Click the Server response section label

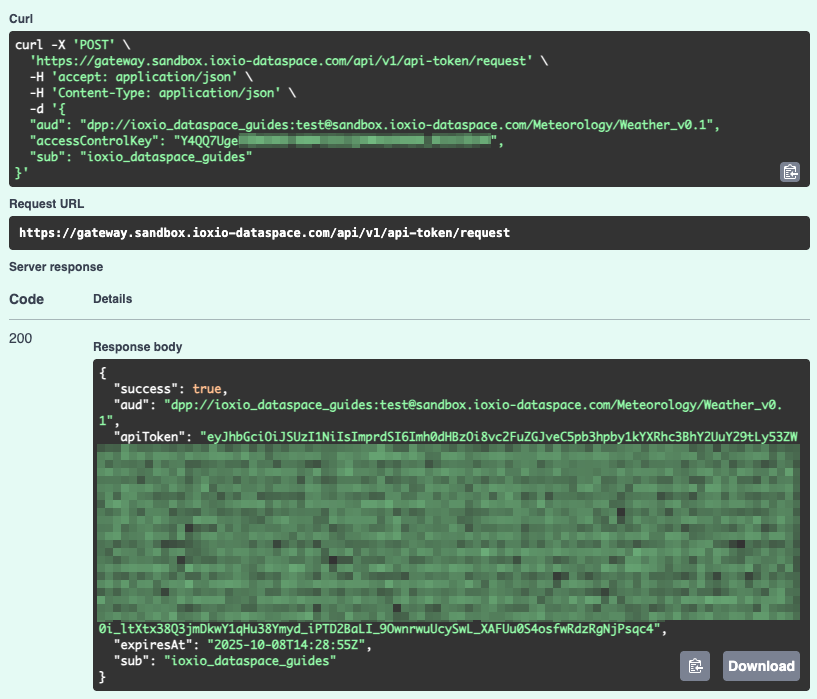(x=55, y=267)
